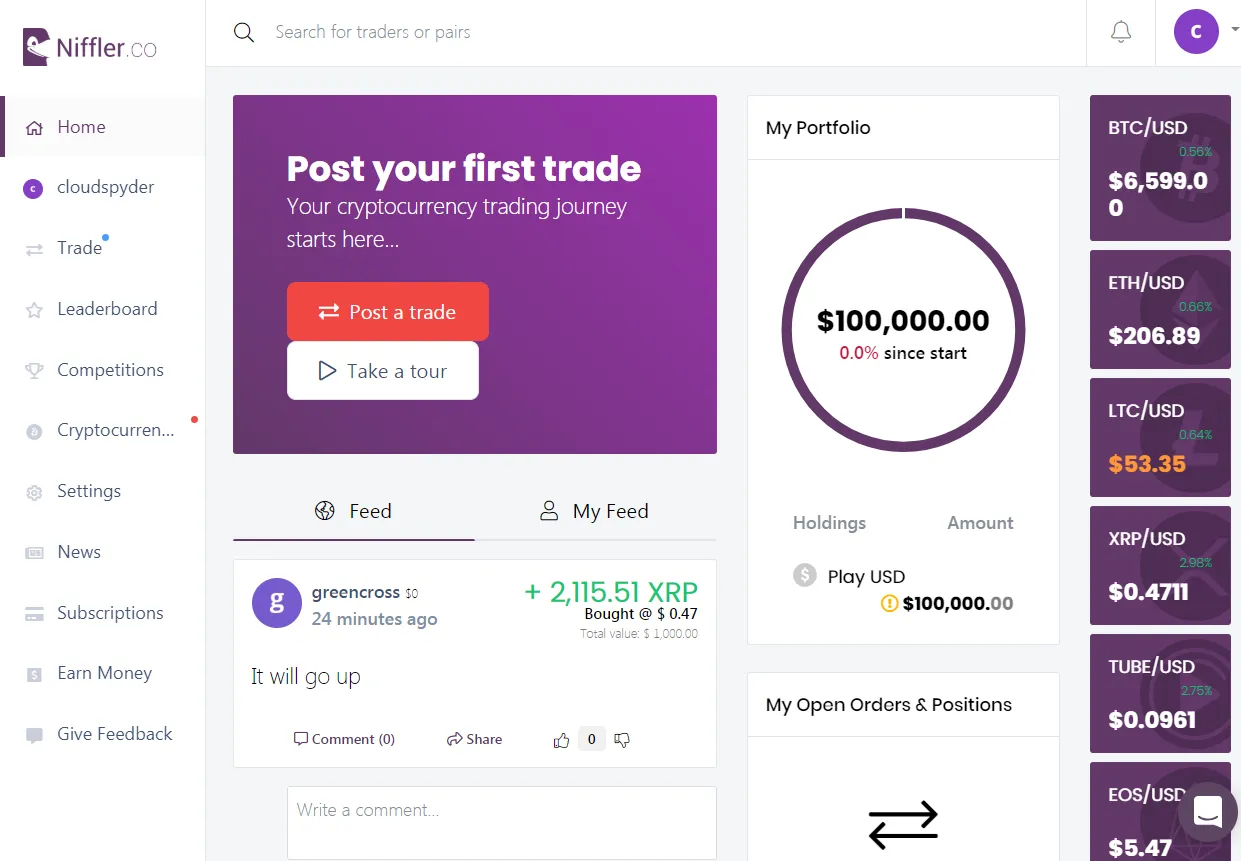Switch to the My Feed tab
The width and height of the screenshot is (1241, 861).
point(595,511)
